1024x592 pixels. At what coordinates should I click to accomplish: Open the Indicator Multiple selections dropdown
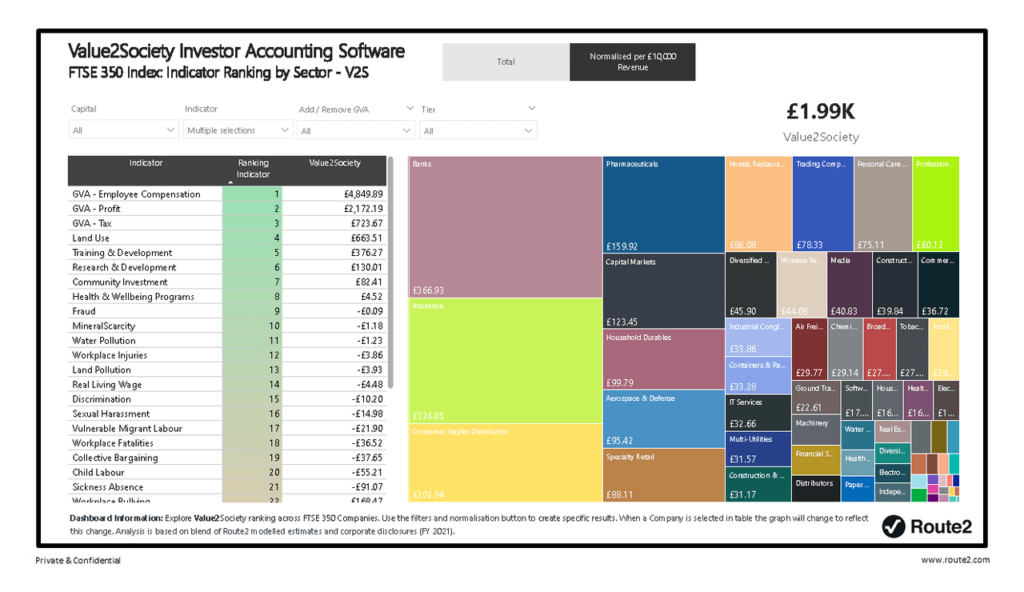coord(237,130)
